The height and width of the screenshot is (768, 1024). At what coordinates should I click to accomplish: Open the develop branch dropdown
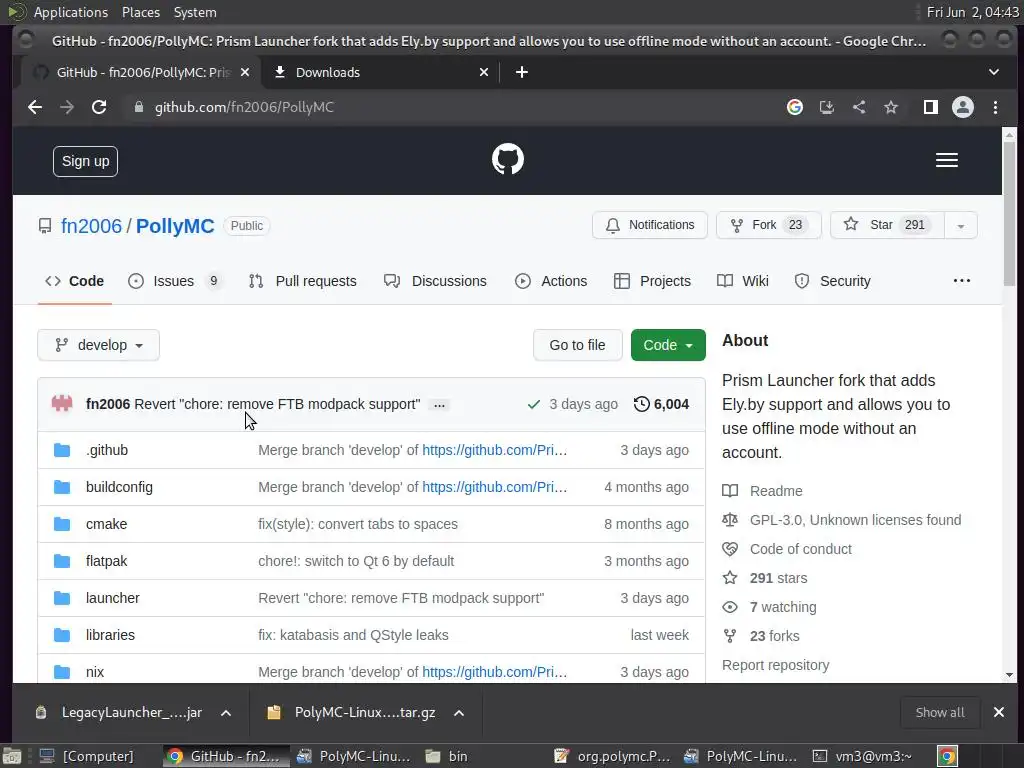(99, 345)
